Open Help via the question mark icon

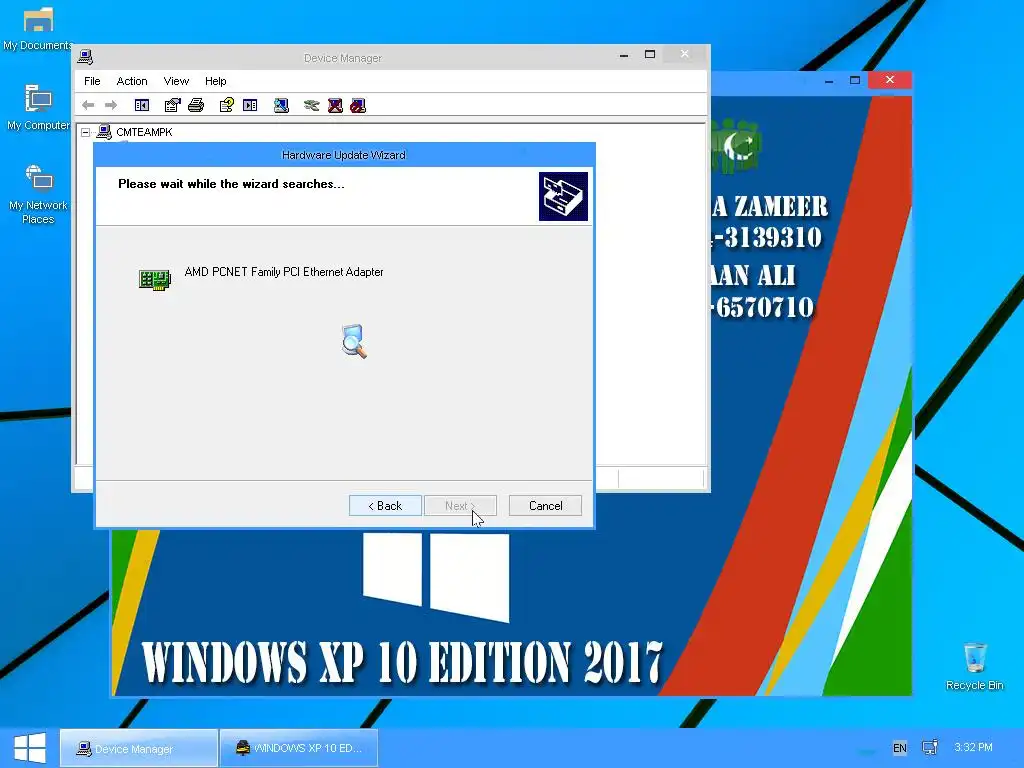(227, 105)
